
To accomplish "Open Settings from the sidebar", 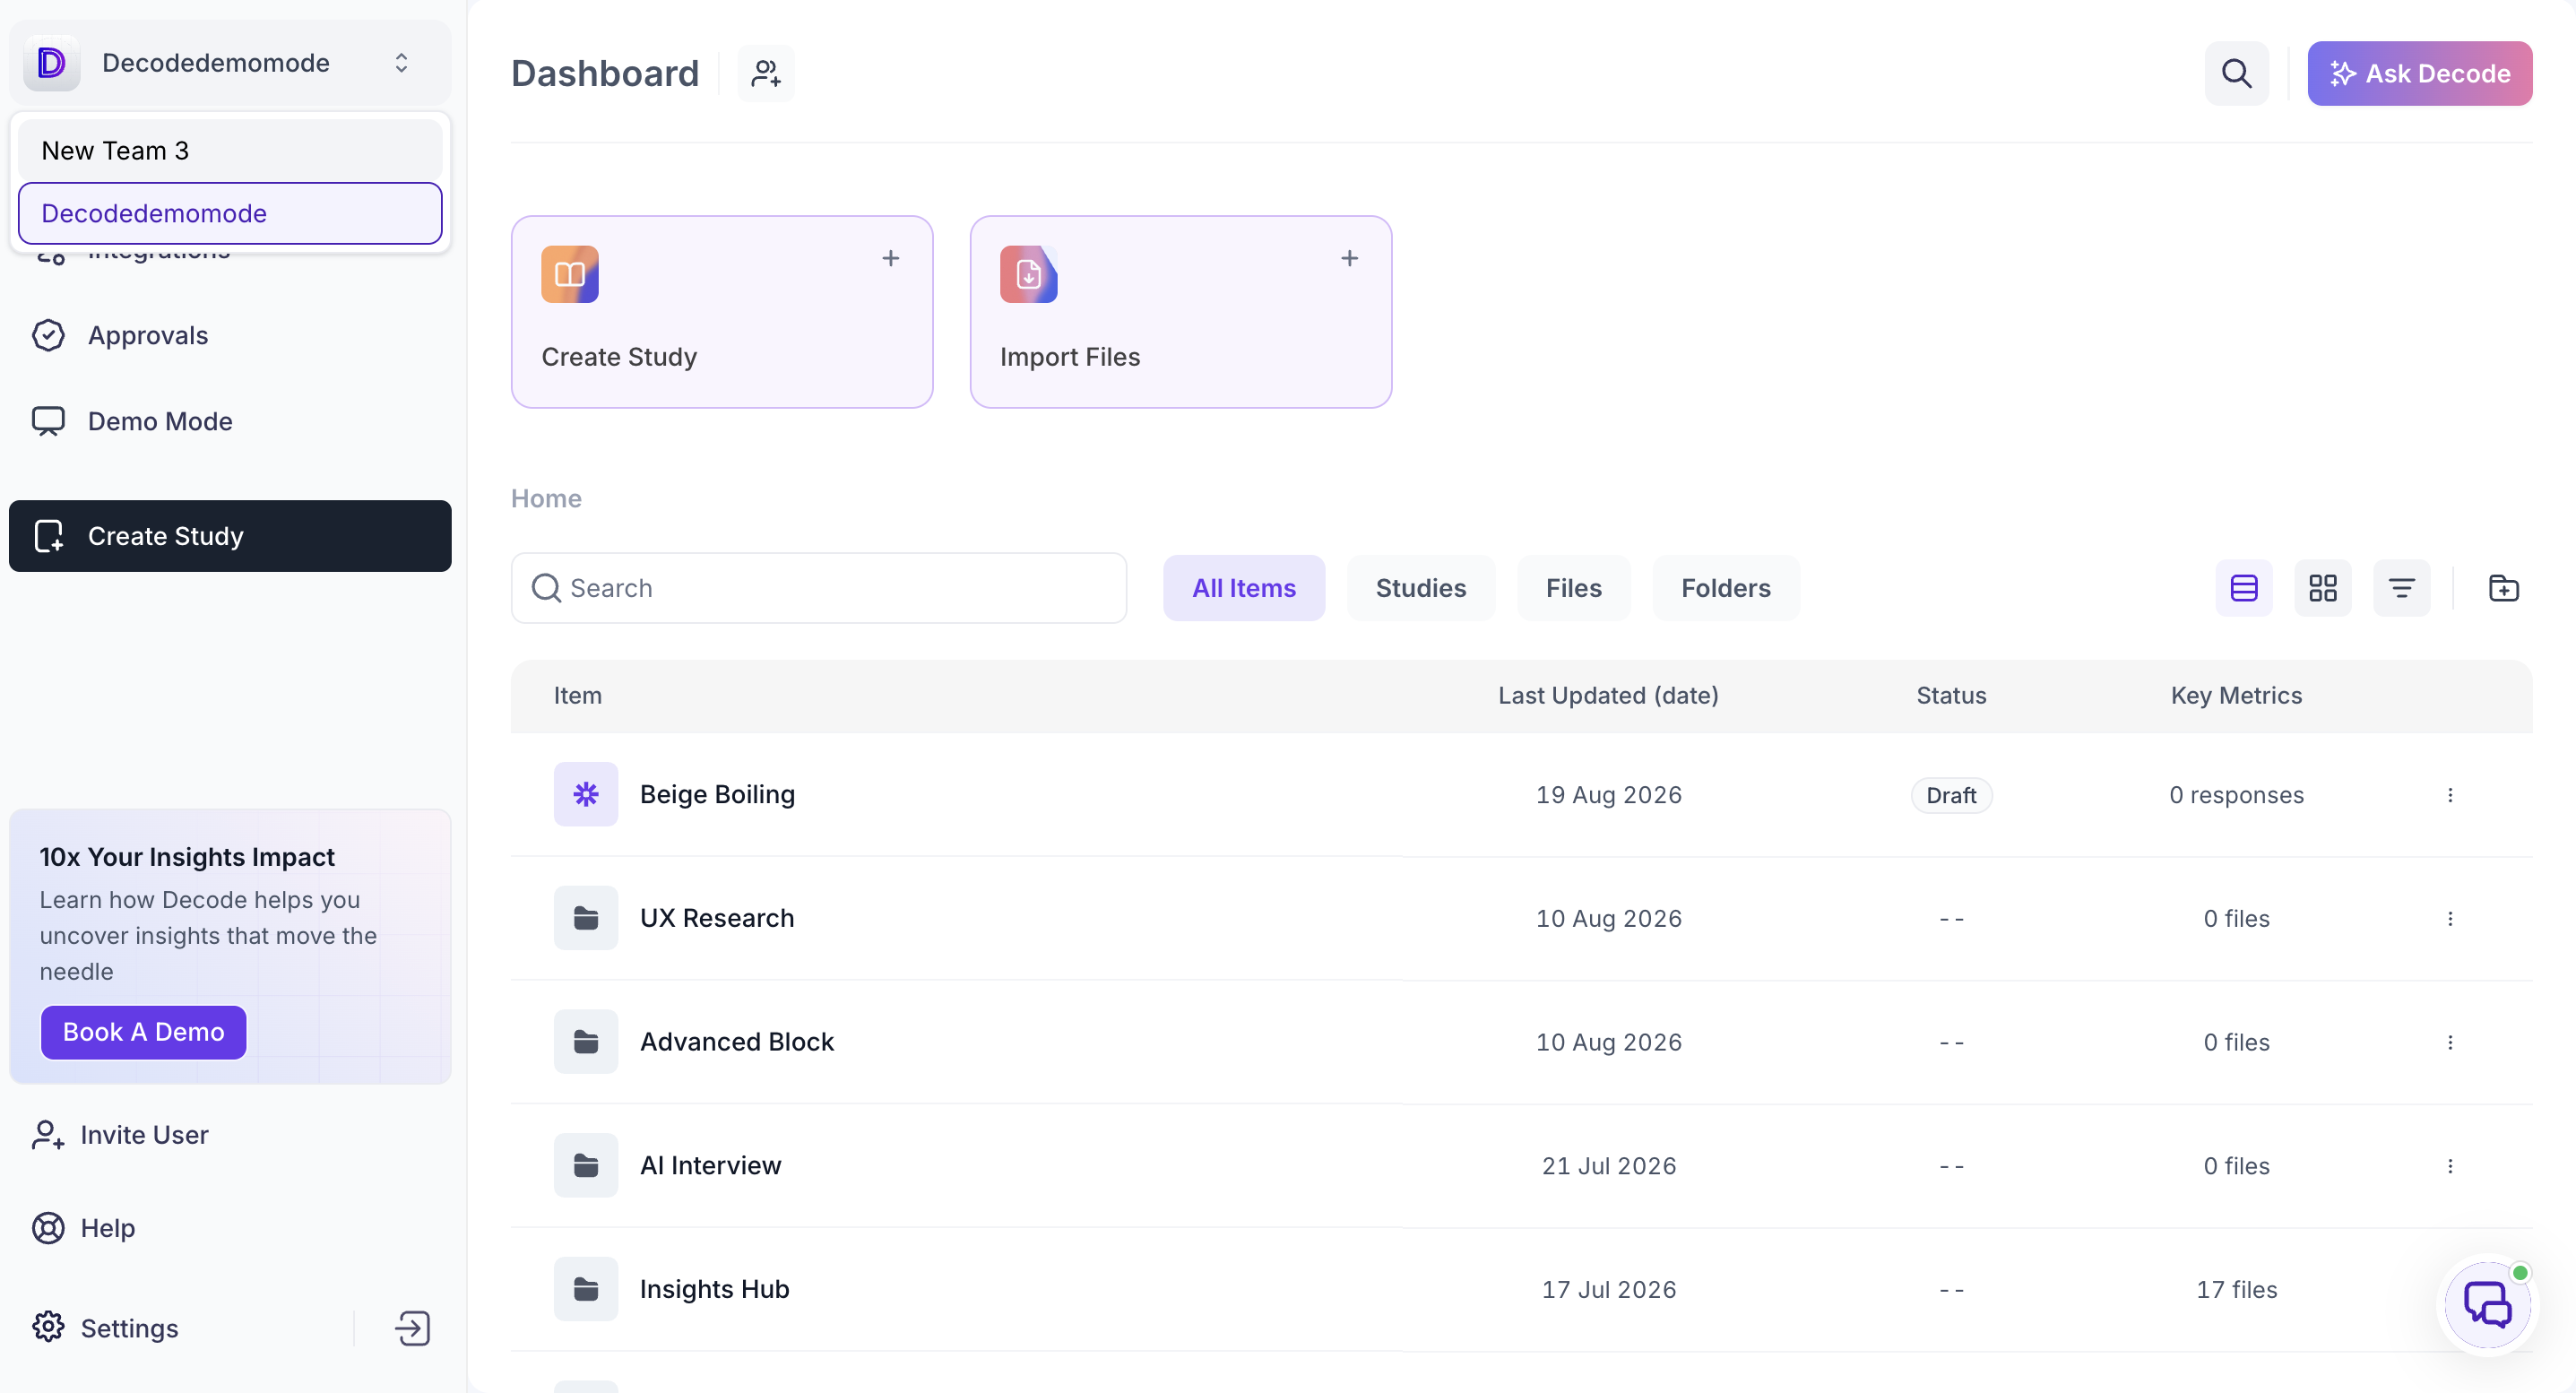I will point(106,1328).
